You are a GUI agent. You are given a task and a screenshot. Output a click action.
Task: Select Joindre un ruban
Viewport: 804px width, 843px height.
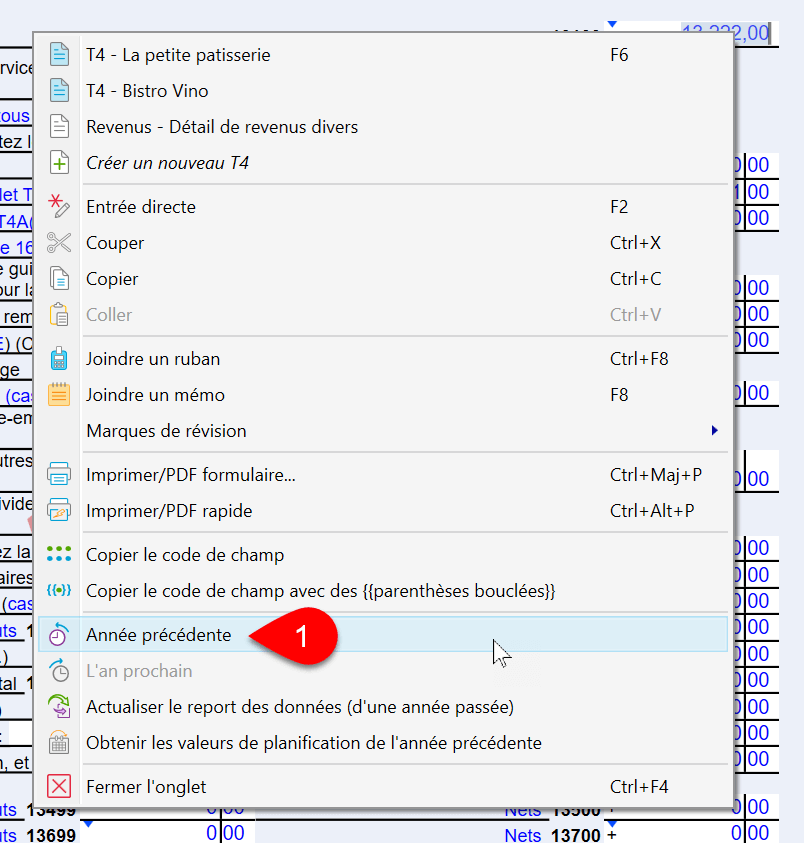tap(382, 359)
